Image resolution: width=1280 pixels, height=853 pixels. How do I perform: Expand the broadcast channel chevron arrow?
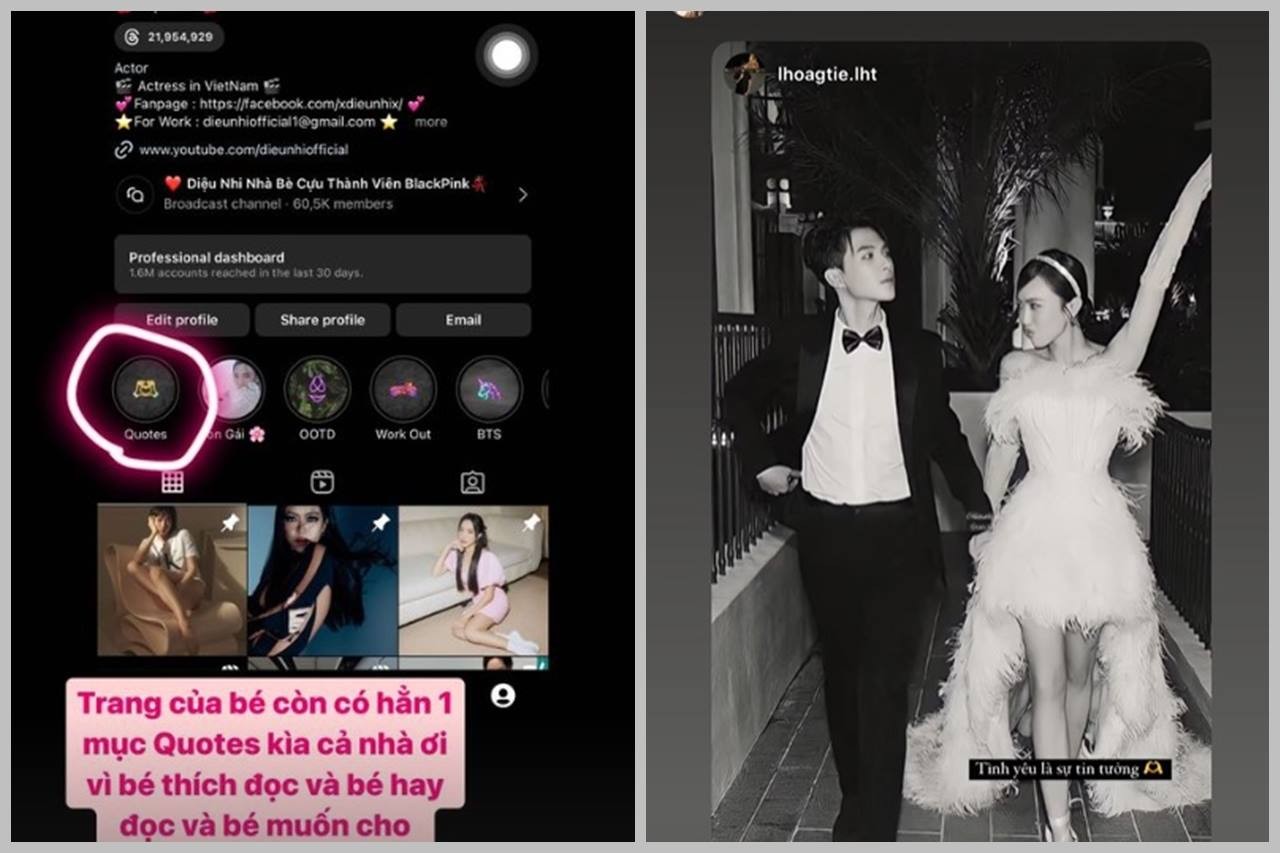(522, 195)
